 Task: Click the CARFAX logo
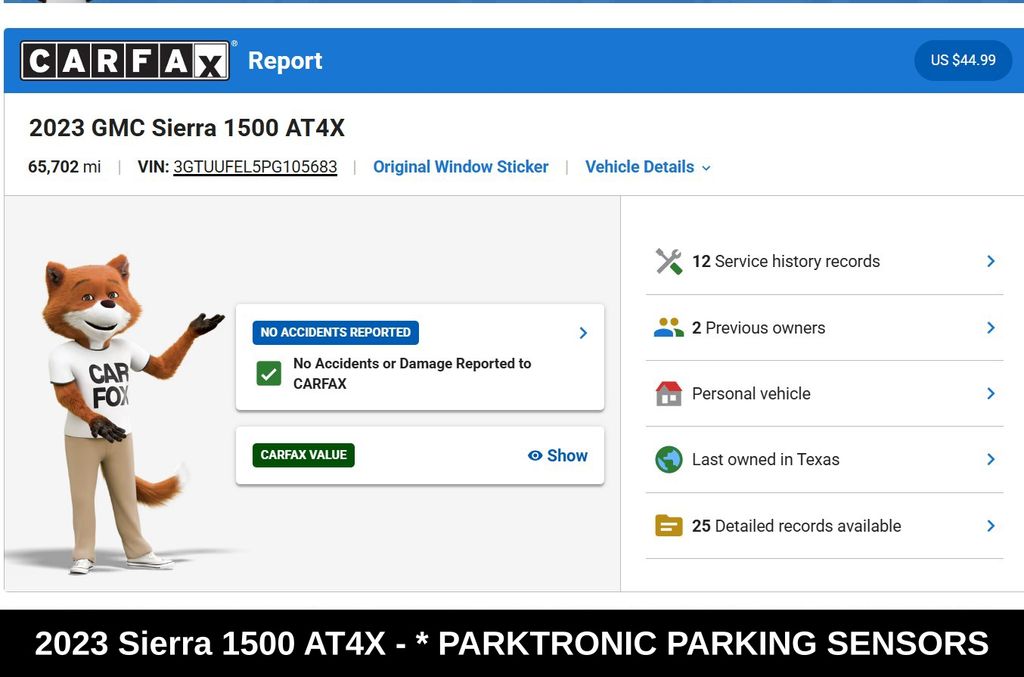[125, 61]
